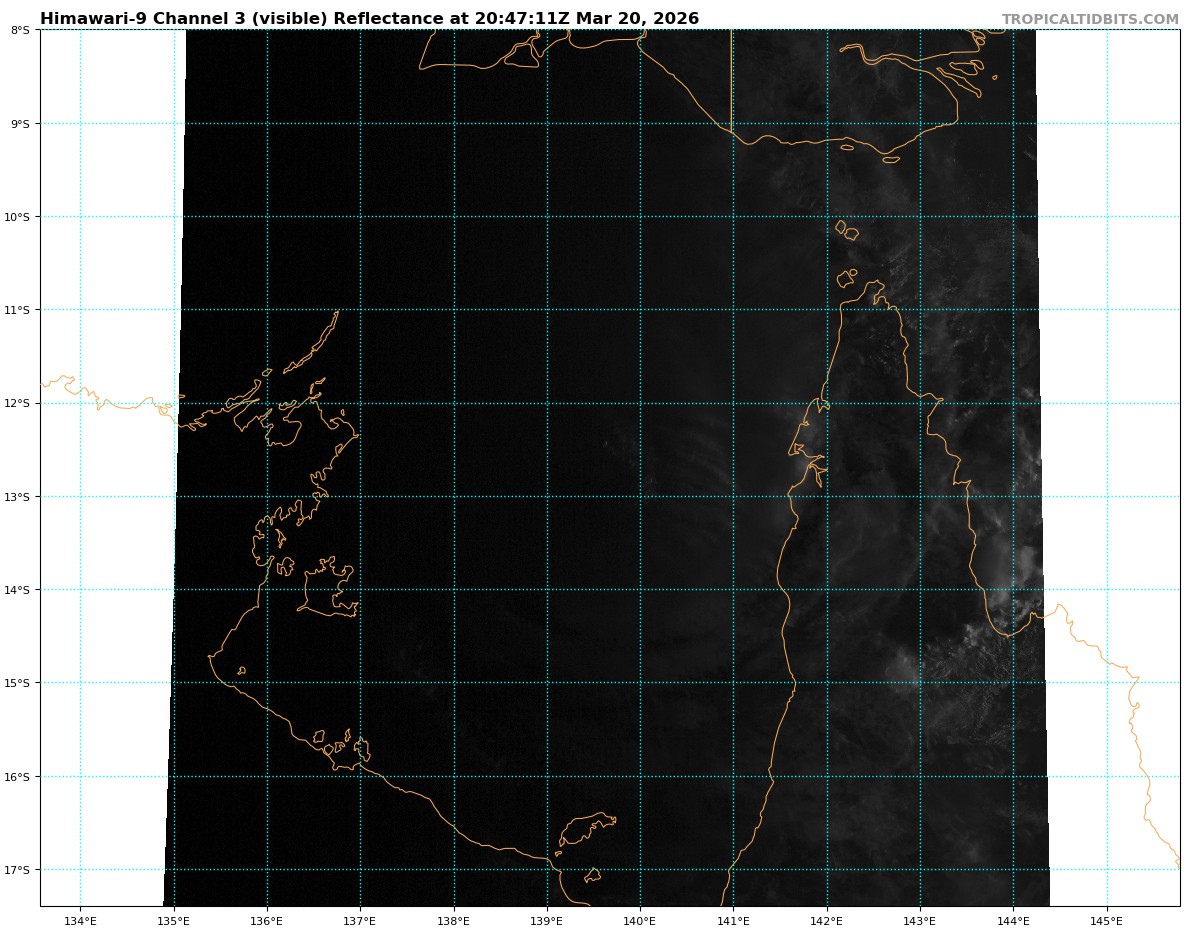Click the 20:47:11Z timestamp in the title

[x=521, y=19]
